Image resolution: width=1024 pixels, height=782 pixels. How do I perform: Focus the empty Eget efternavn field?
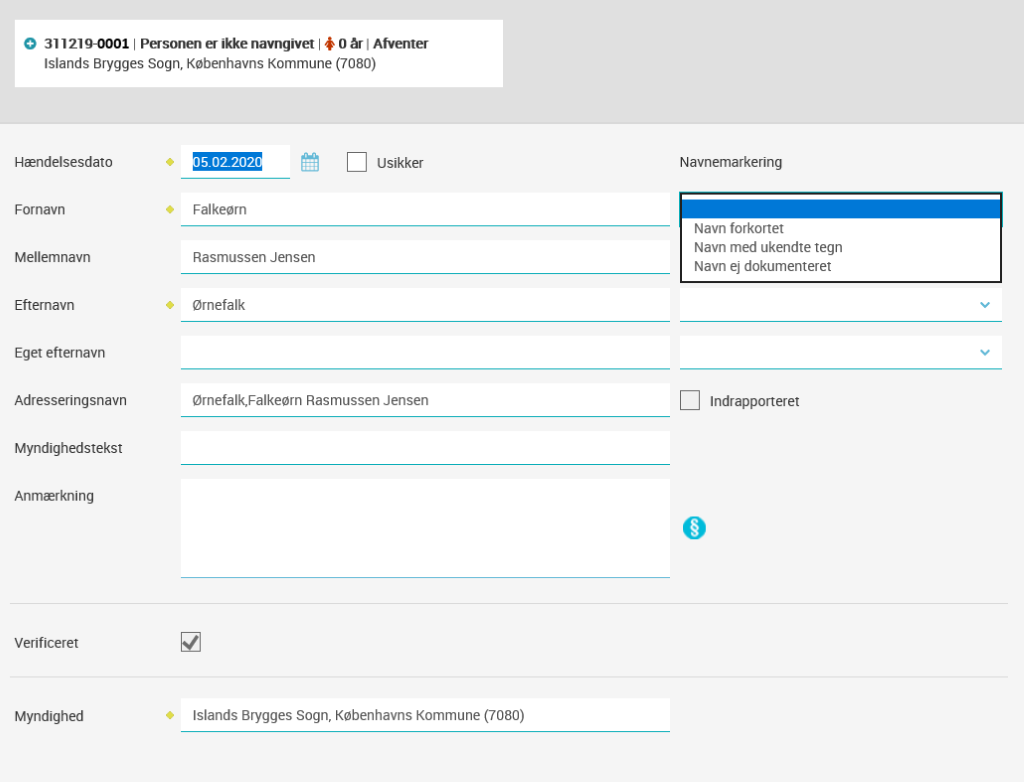425,353
